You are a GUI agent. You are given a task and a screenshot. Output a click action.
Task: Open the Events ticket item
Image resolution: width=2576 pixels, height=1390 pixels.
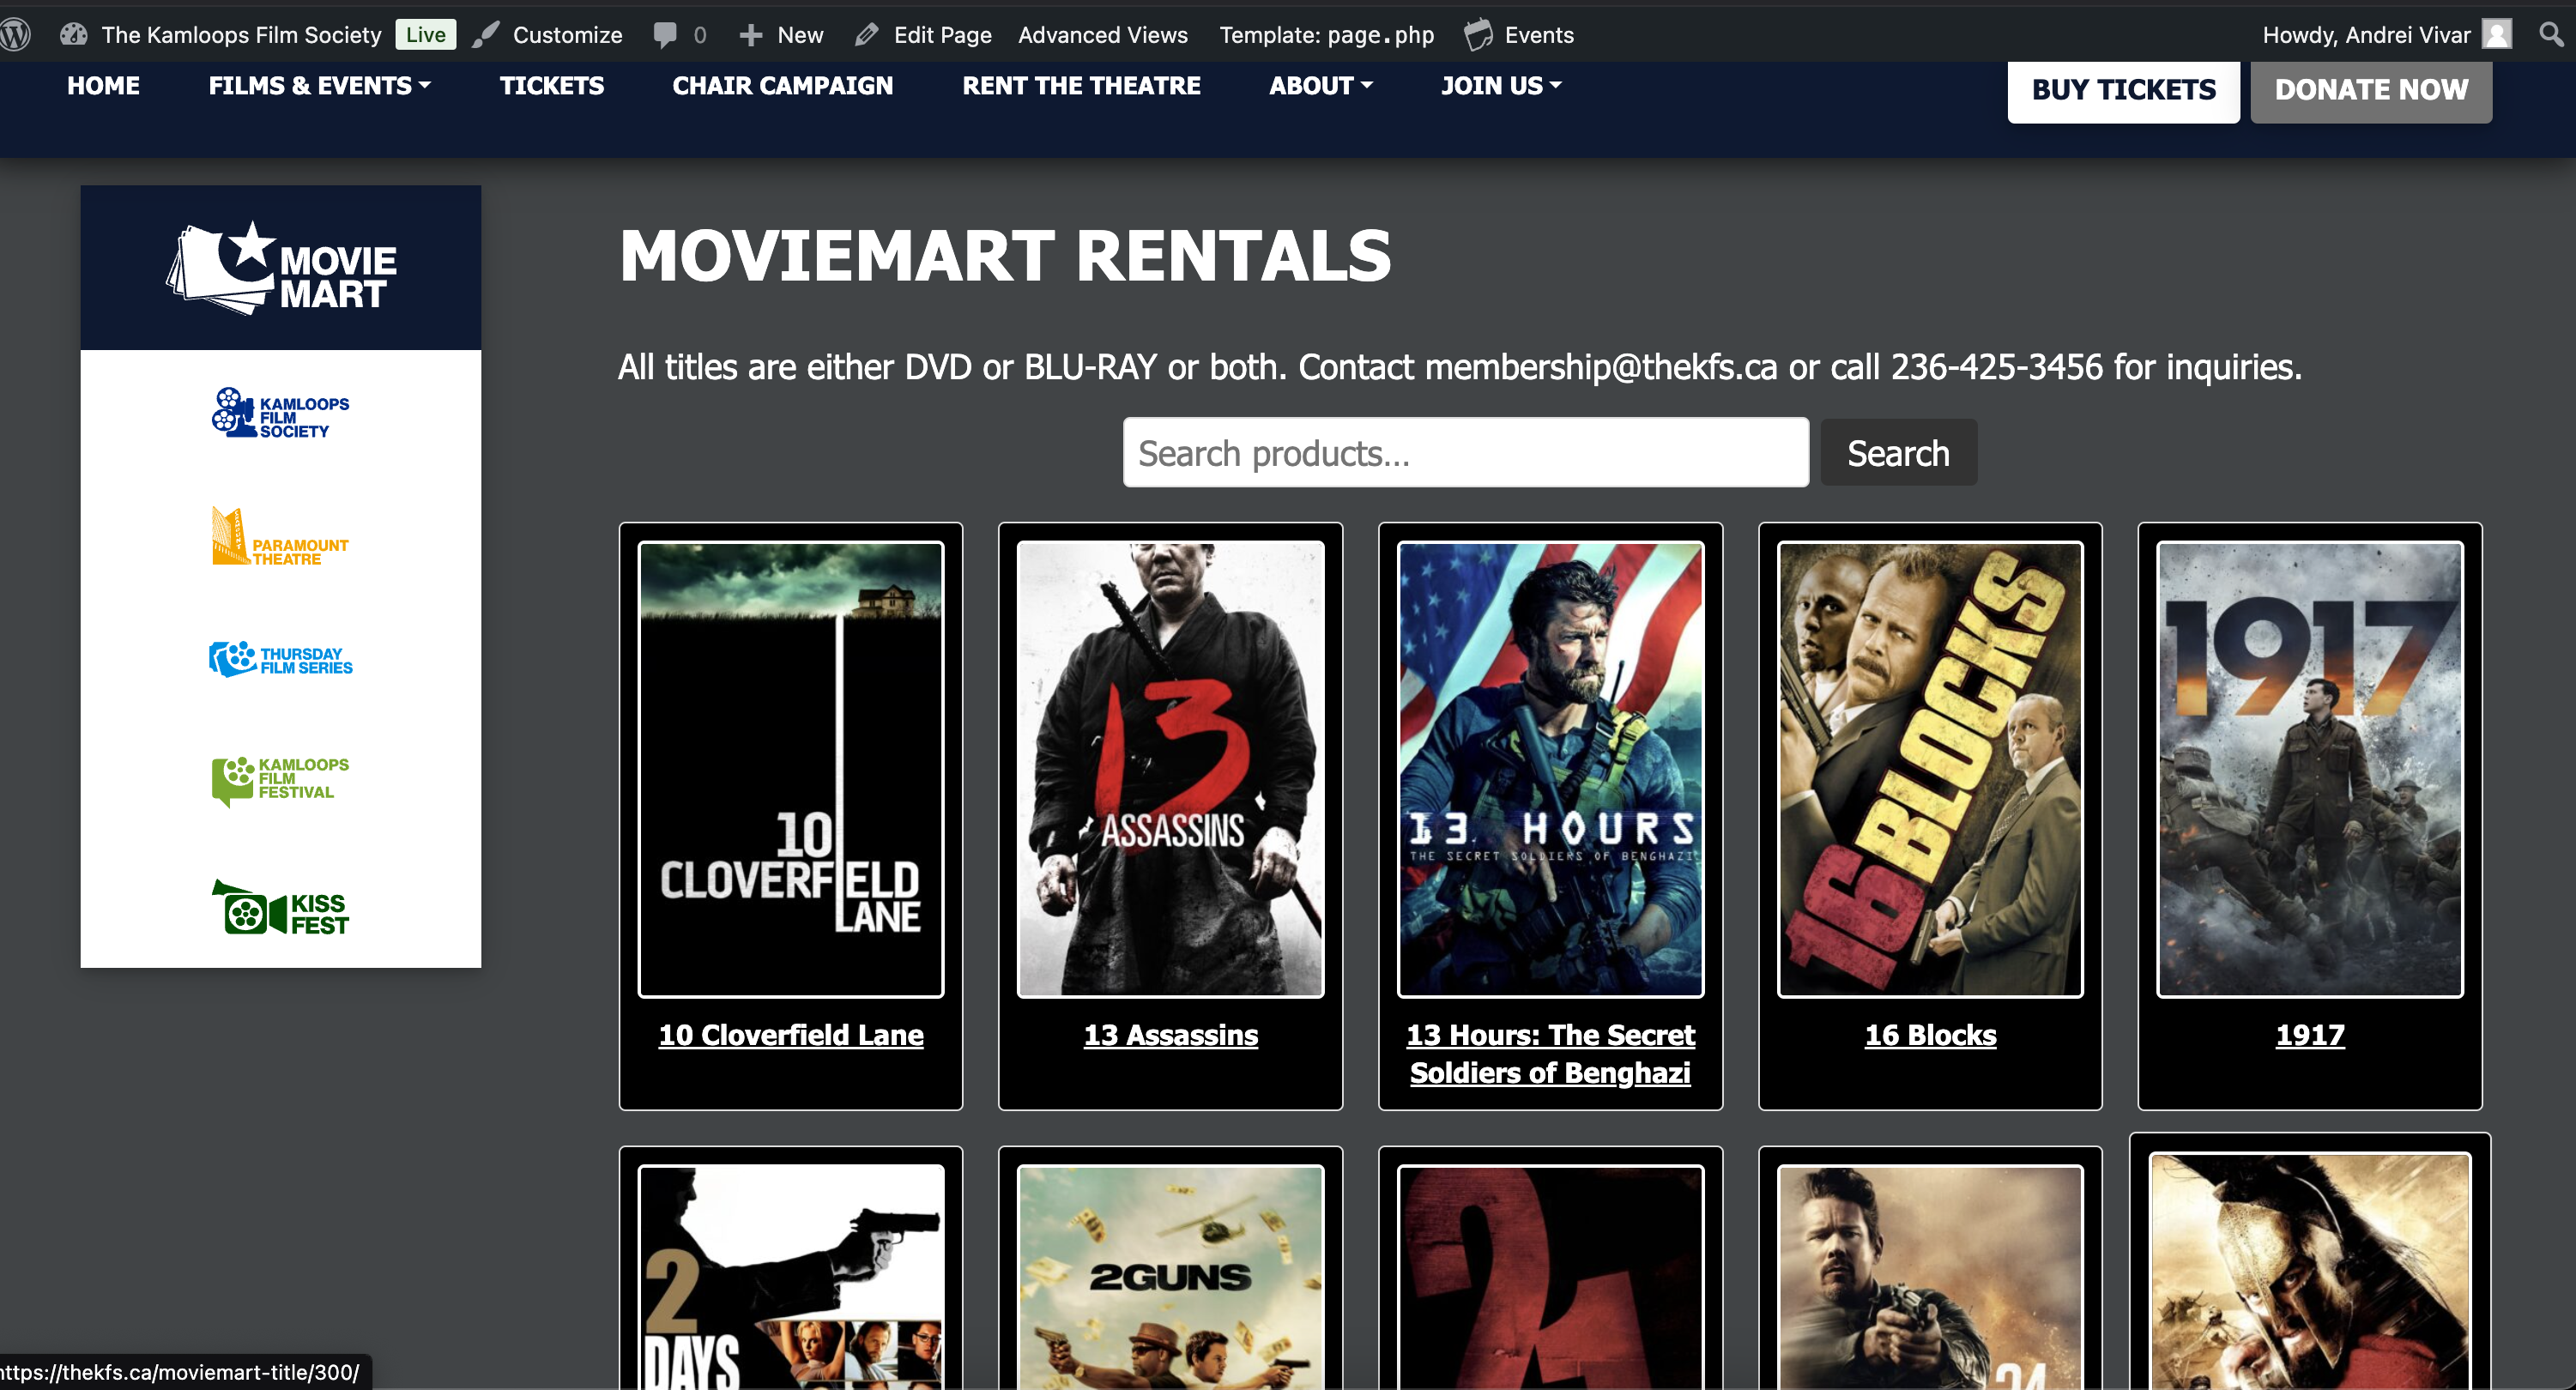(1520, 35)
